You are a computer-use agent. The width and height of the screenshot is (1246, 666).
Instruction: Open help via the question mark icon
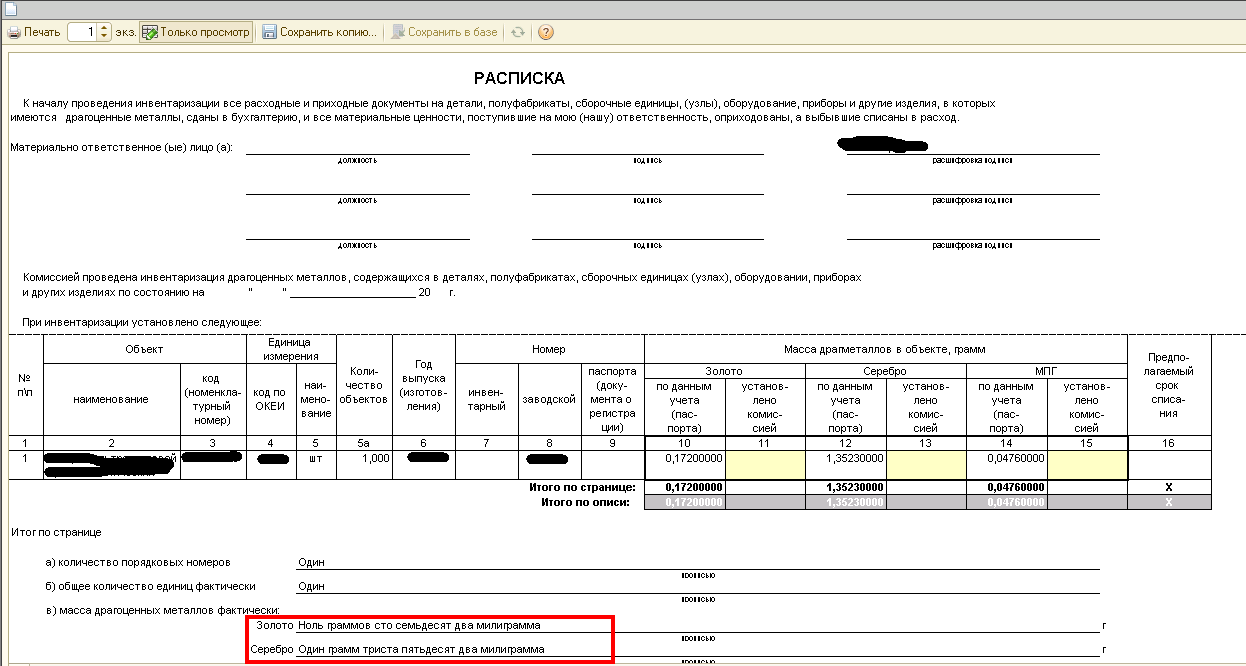pyautogui.click(x=546, y=32)
